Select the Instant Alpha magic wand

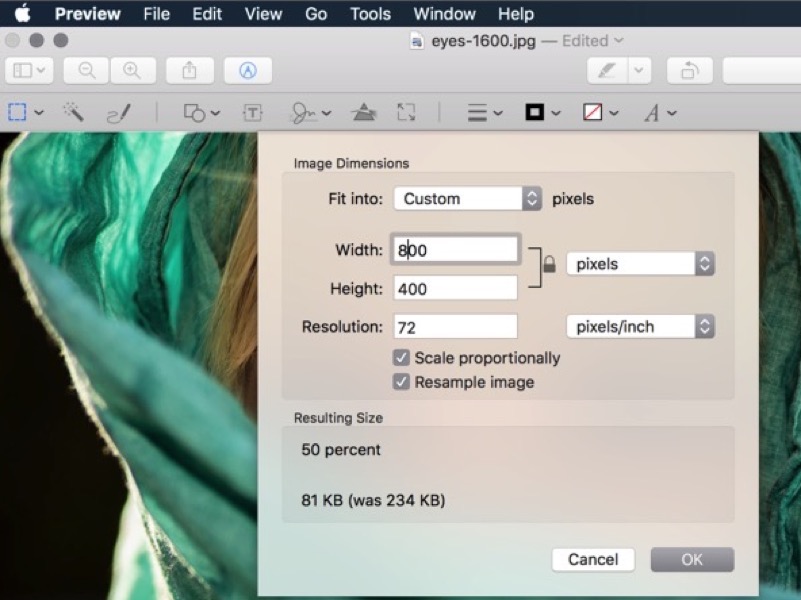73,112
